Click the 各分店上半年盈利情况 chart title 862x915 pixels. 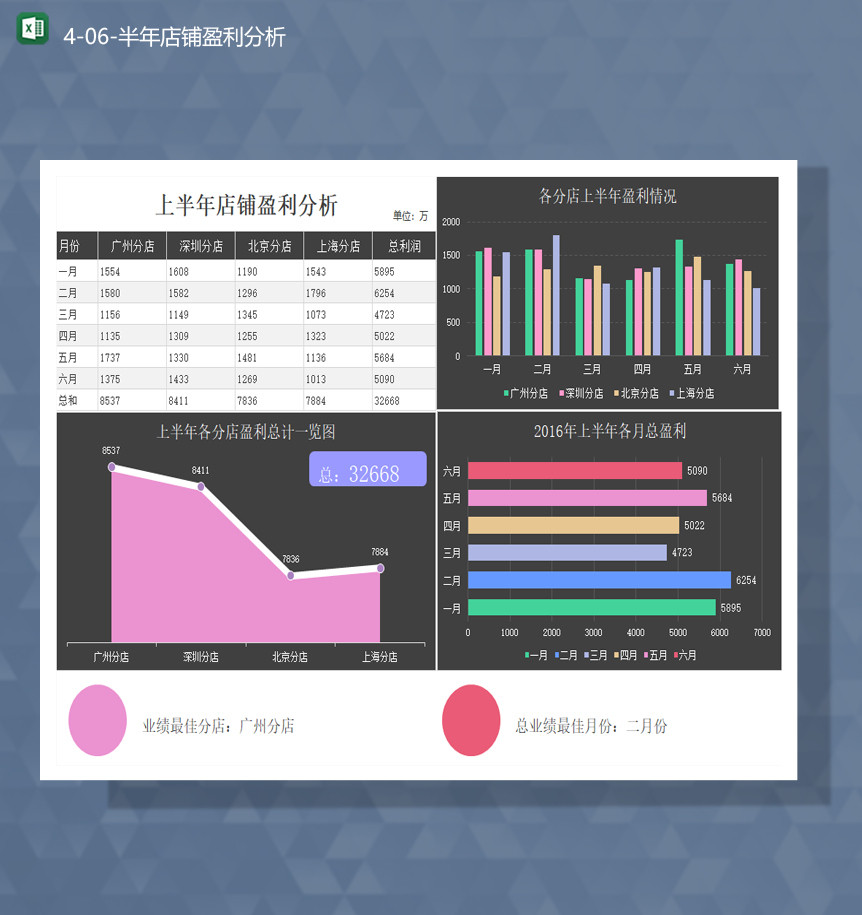coord(606,197)
